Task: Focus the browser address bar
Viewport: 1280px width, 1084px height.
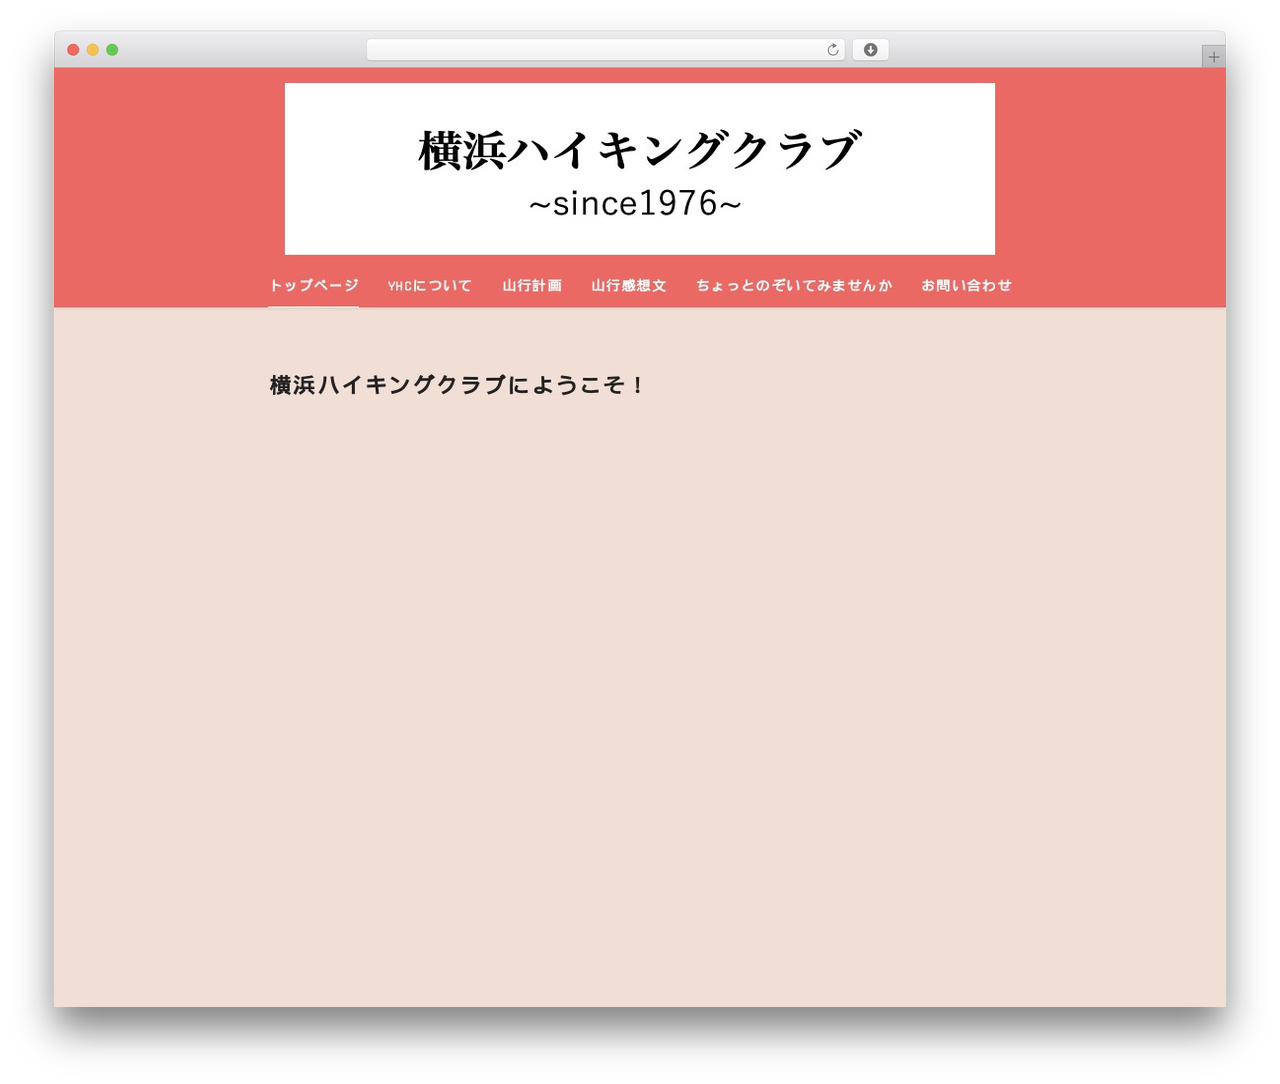Action: pos(605,50)
